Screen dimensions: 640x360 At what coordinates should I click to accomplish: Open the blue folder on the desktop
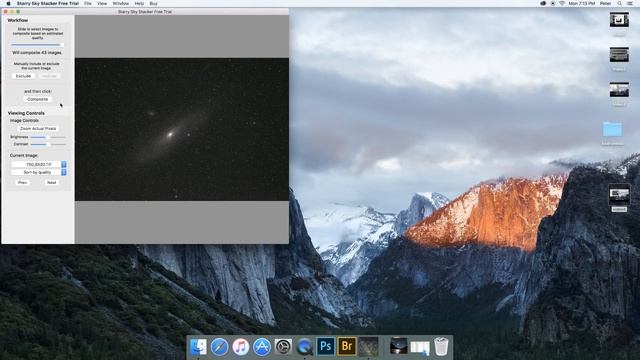(612, 130)
